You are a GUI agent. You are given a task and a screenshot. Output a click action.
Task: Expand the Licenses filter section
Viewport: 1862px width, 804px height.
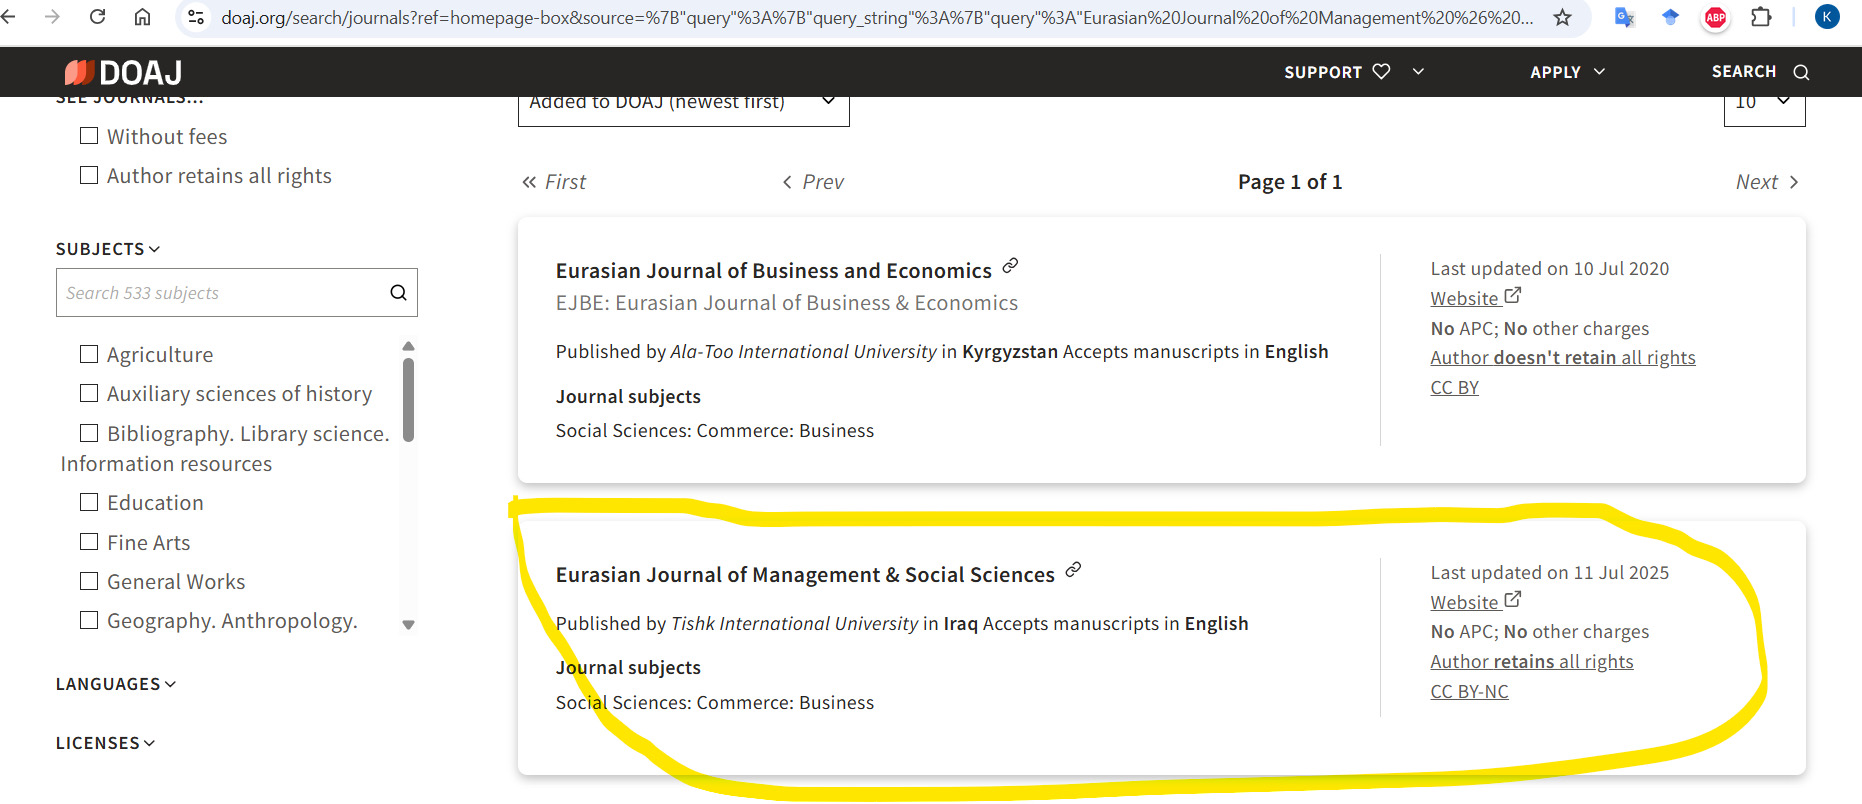tap(105, 743)
